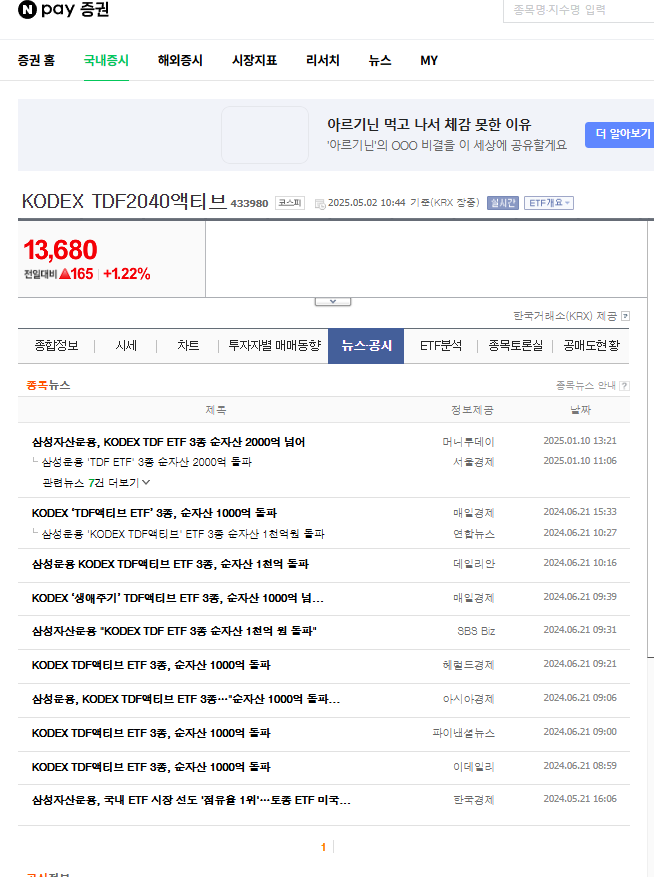Screen dimensions: 654x877
Task: Click the current price 13,680
Action: coord(60,250)
